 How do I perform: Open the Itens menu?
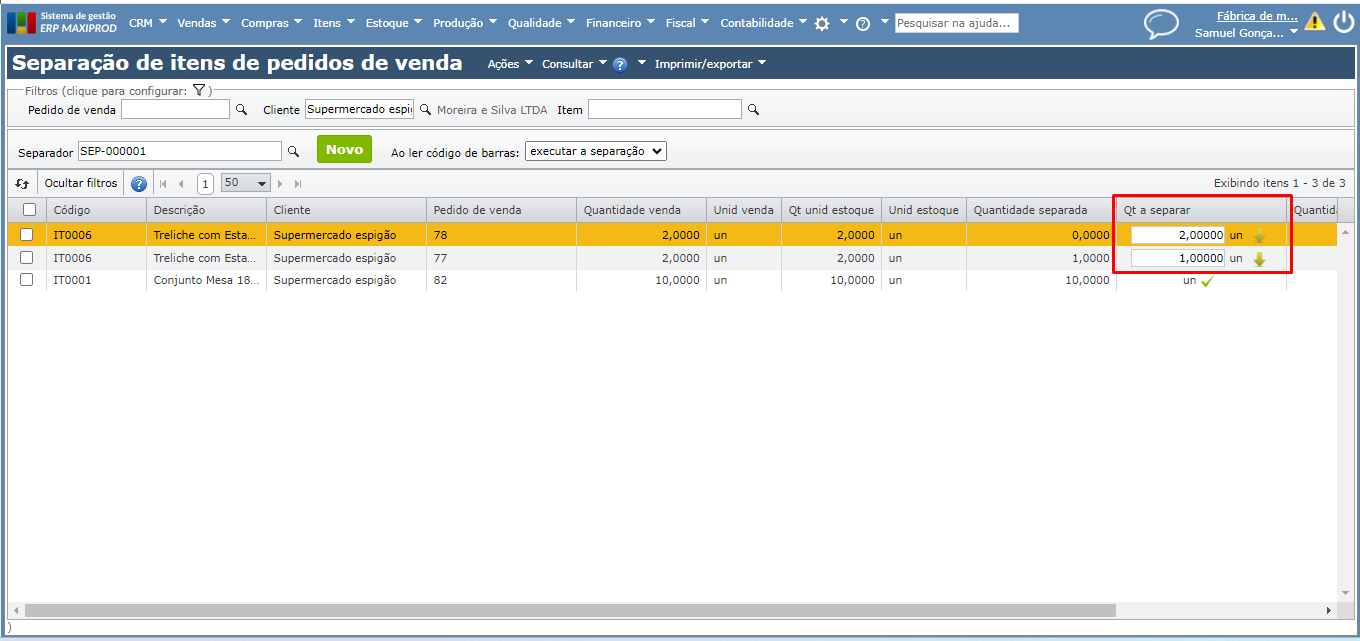[333, 23]
